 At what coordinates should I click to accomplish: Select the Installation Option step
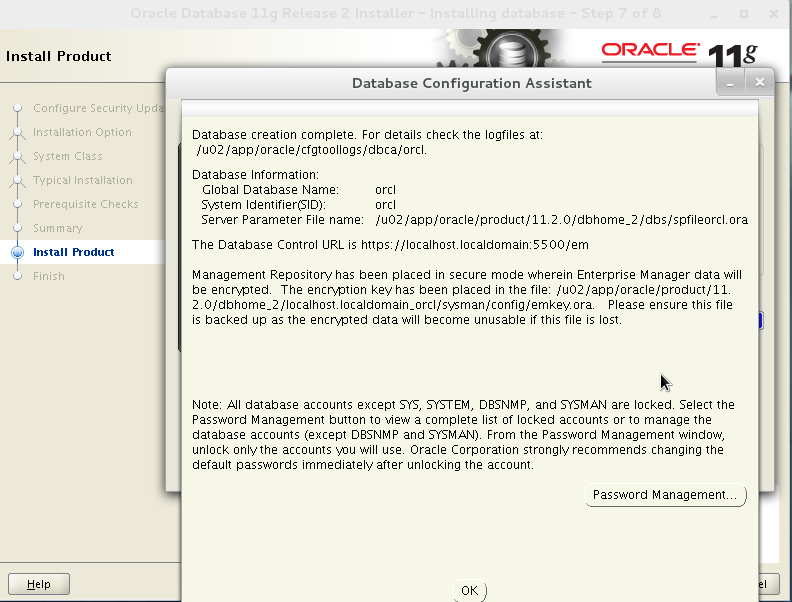(82, 132)
